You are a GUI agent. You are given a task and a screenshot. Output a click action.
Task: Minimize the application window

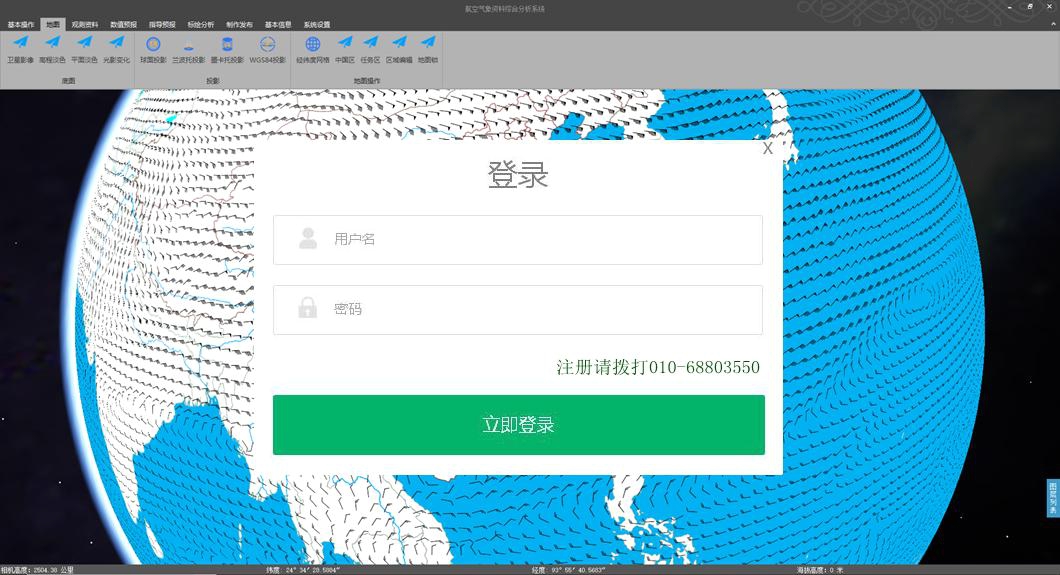(x=1010, y=7)
